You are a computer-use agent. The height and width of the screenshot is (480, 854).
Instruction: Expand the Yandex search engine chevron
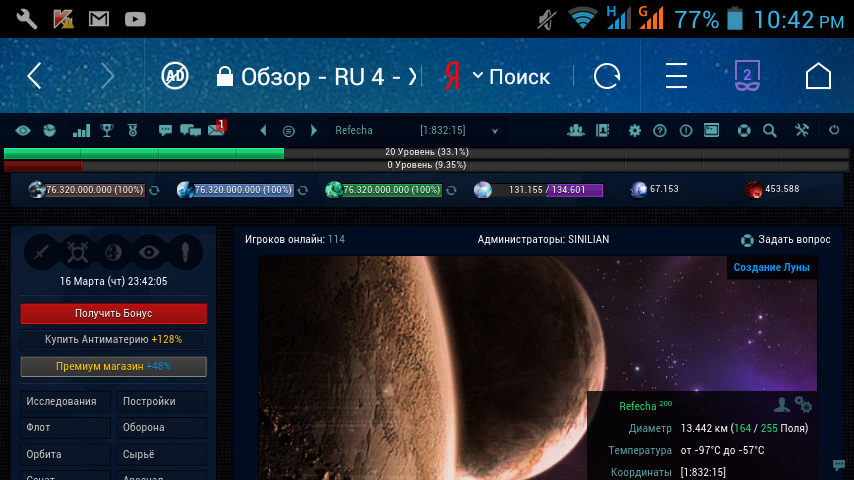click(478, 75)
